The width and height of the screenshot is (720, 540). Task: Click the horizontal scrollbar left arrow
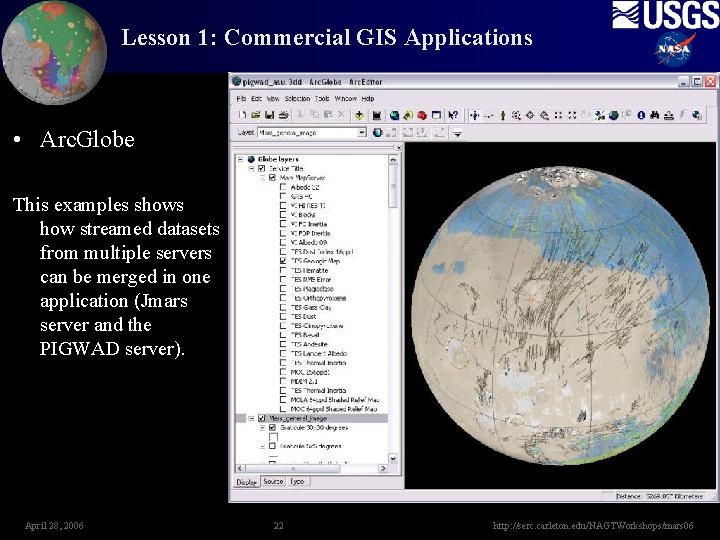[240, 468]
